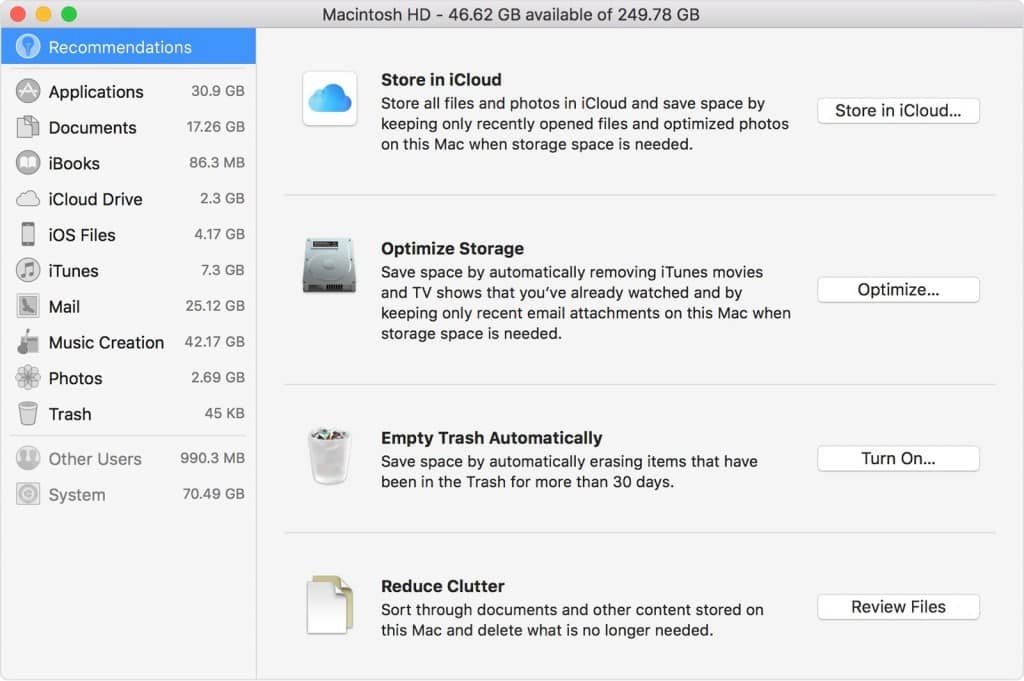Open the System section via its icon
Screen dimensions: 1024x681
point(28,494)
